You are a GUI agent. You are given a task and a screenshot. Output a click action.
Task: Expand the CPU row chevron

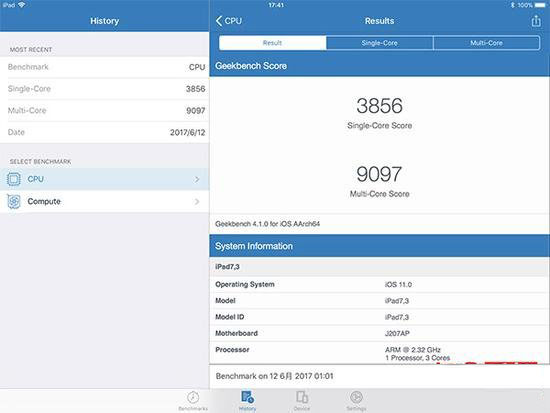click(197, 179)
